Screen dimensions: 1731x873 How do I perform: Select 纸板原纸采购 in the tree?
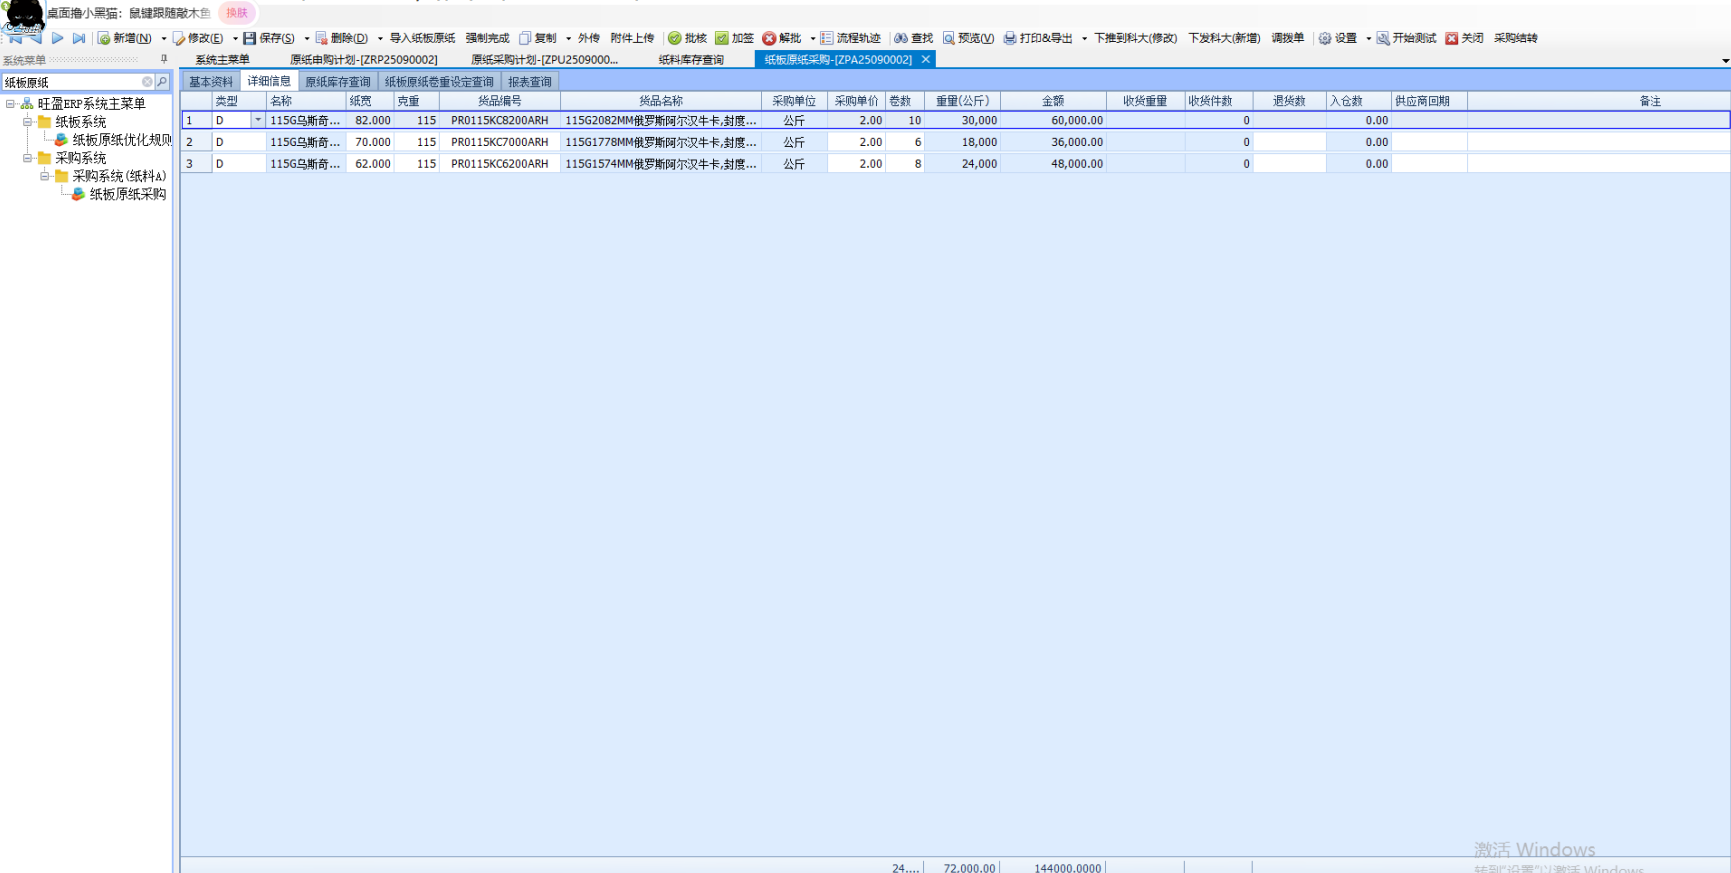128,194
